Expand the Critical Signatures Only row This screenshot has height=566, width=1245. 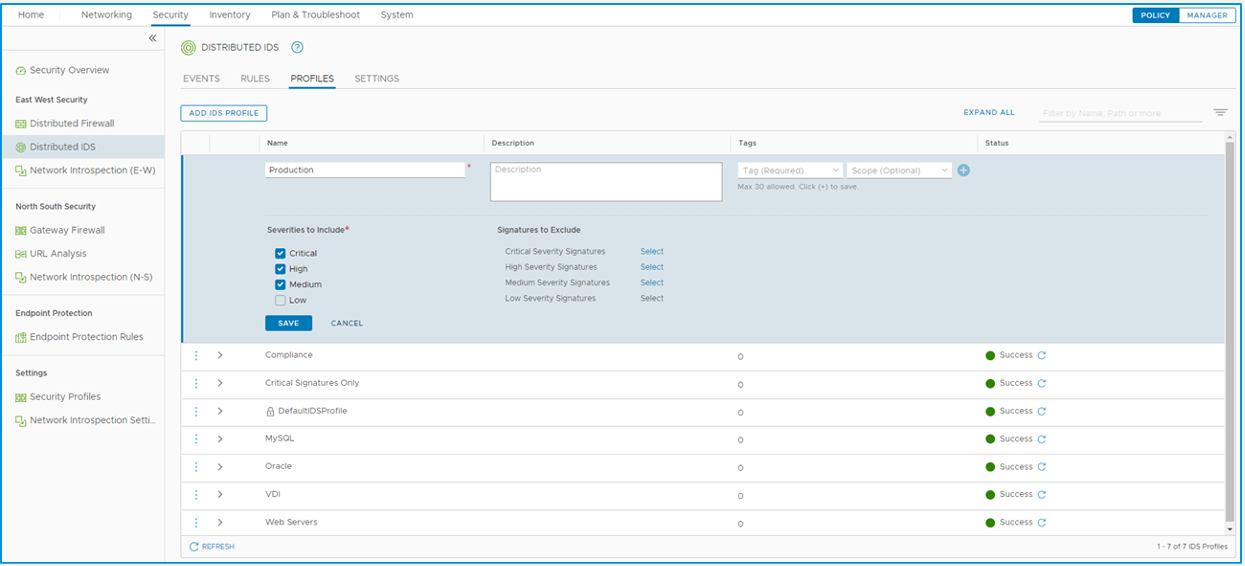coord(220,383)
